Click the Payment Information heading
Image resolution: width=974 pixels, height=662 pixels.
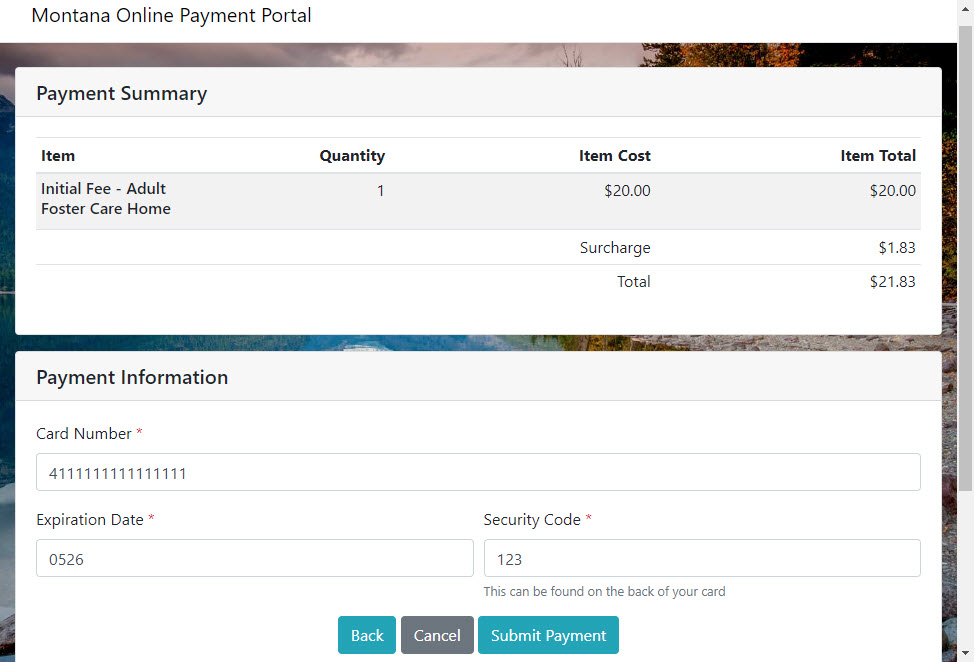pos(132,377)
